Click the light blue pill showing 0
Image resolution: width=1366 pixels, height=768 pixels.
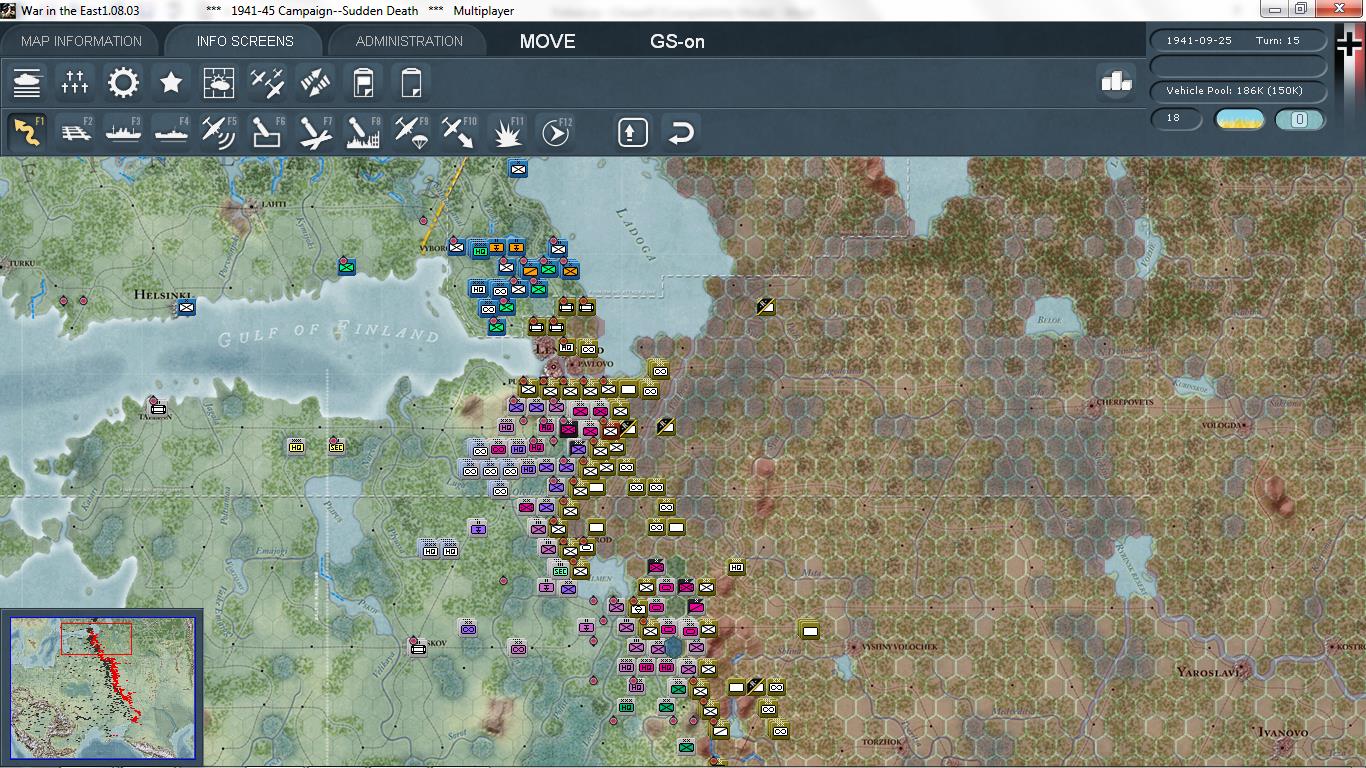[1300, 119]
